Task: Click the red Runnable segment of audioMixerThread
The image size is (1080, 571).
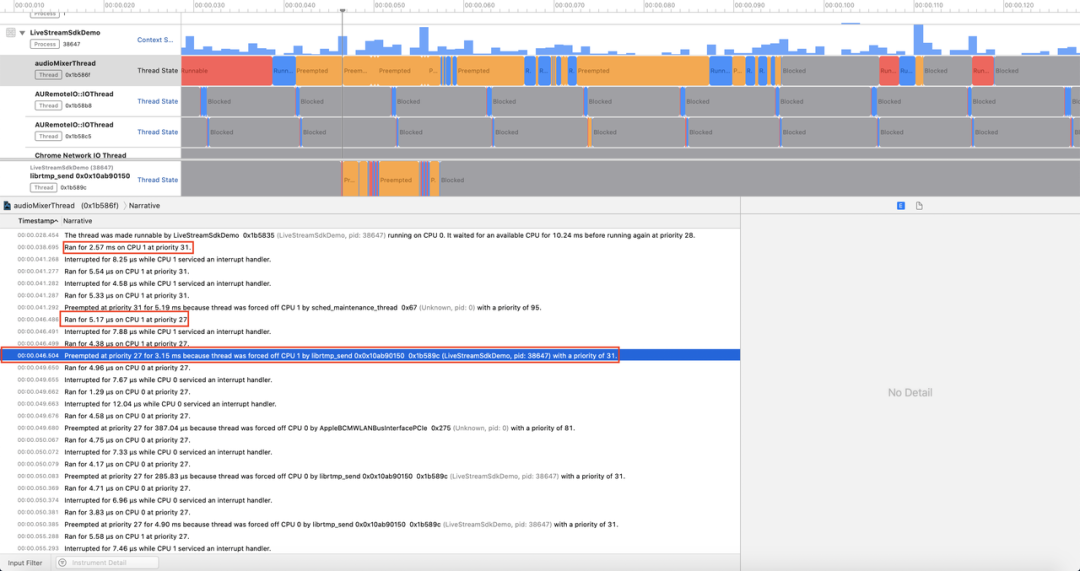Action: (226, 71)
